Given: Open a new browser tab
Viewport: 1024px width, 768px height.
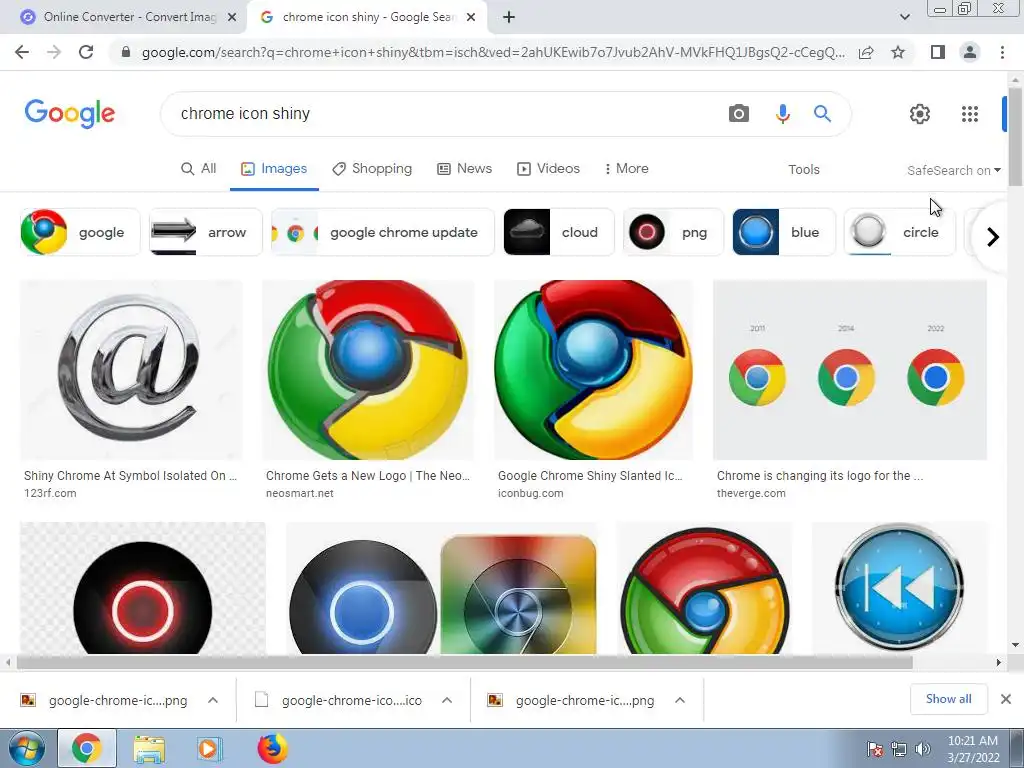Looking at the screenshot, I should coord(509,17).
